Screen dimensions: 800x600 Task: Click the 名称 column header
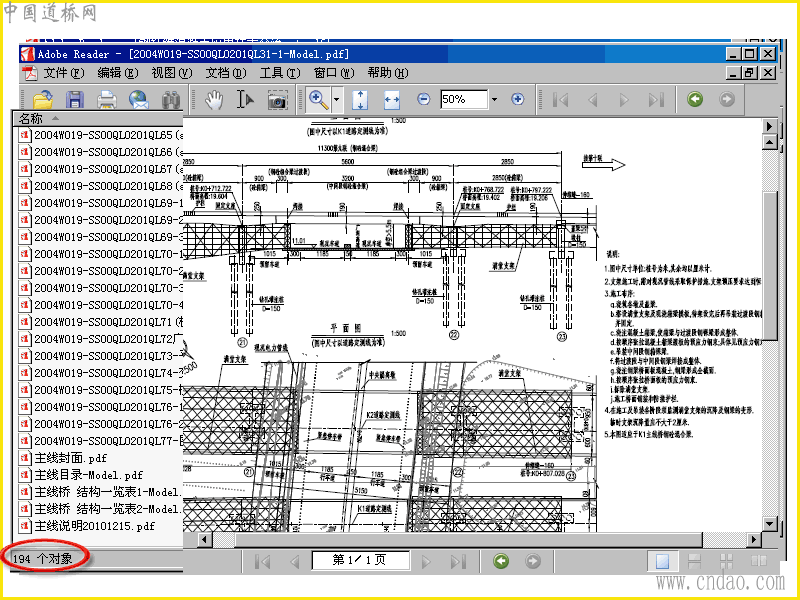tap(32, 119)
